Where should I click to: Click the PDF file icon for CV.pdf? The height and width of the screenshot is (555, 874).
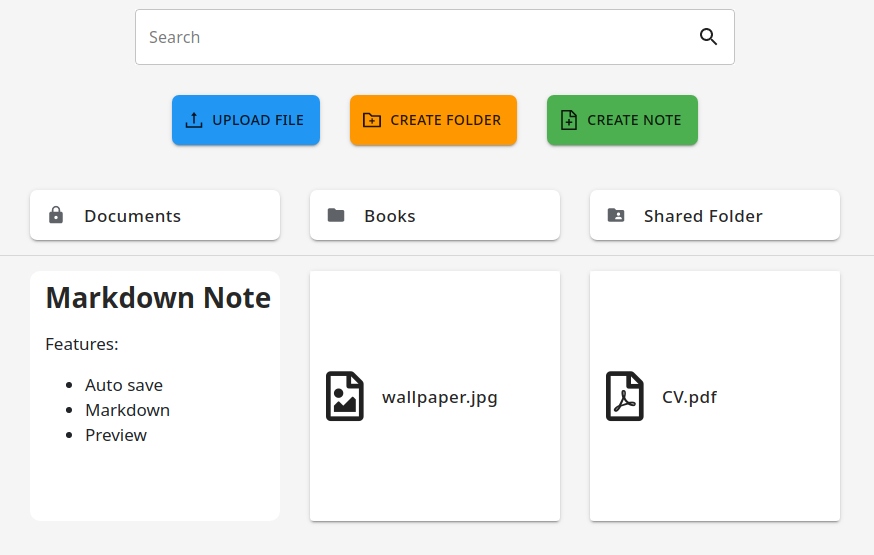point(625,396)
